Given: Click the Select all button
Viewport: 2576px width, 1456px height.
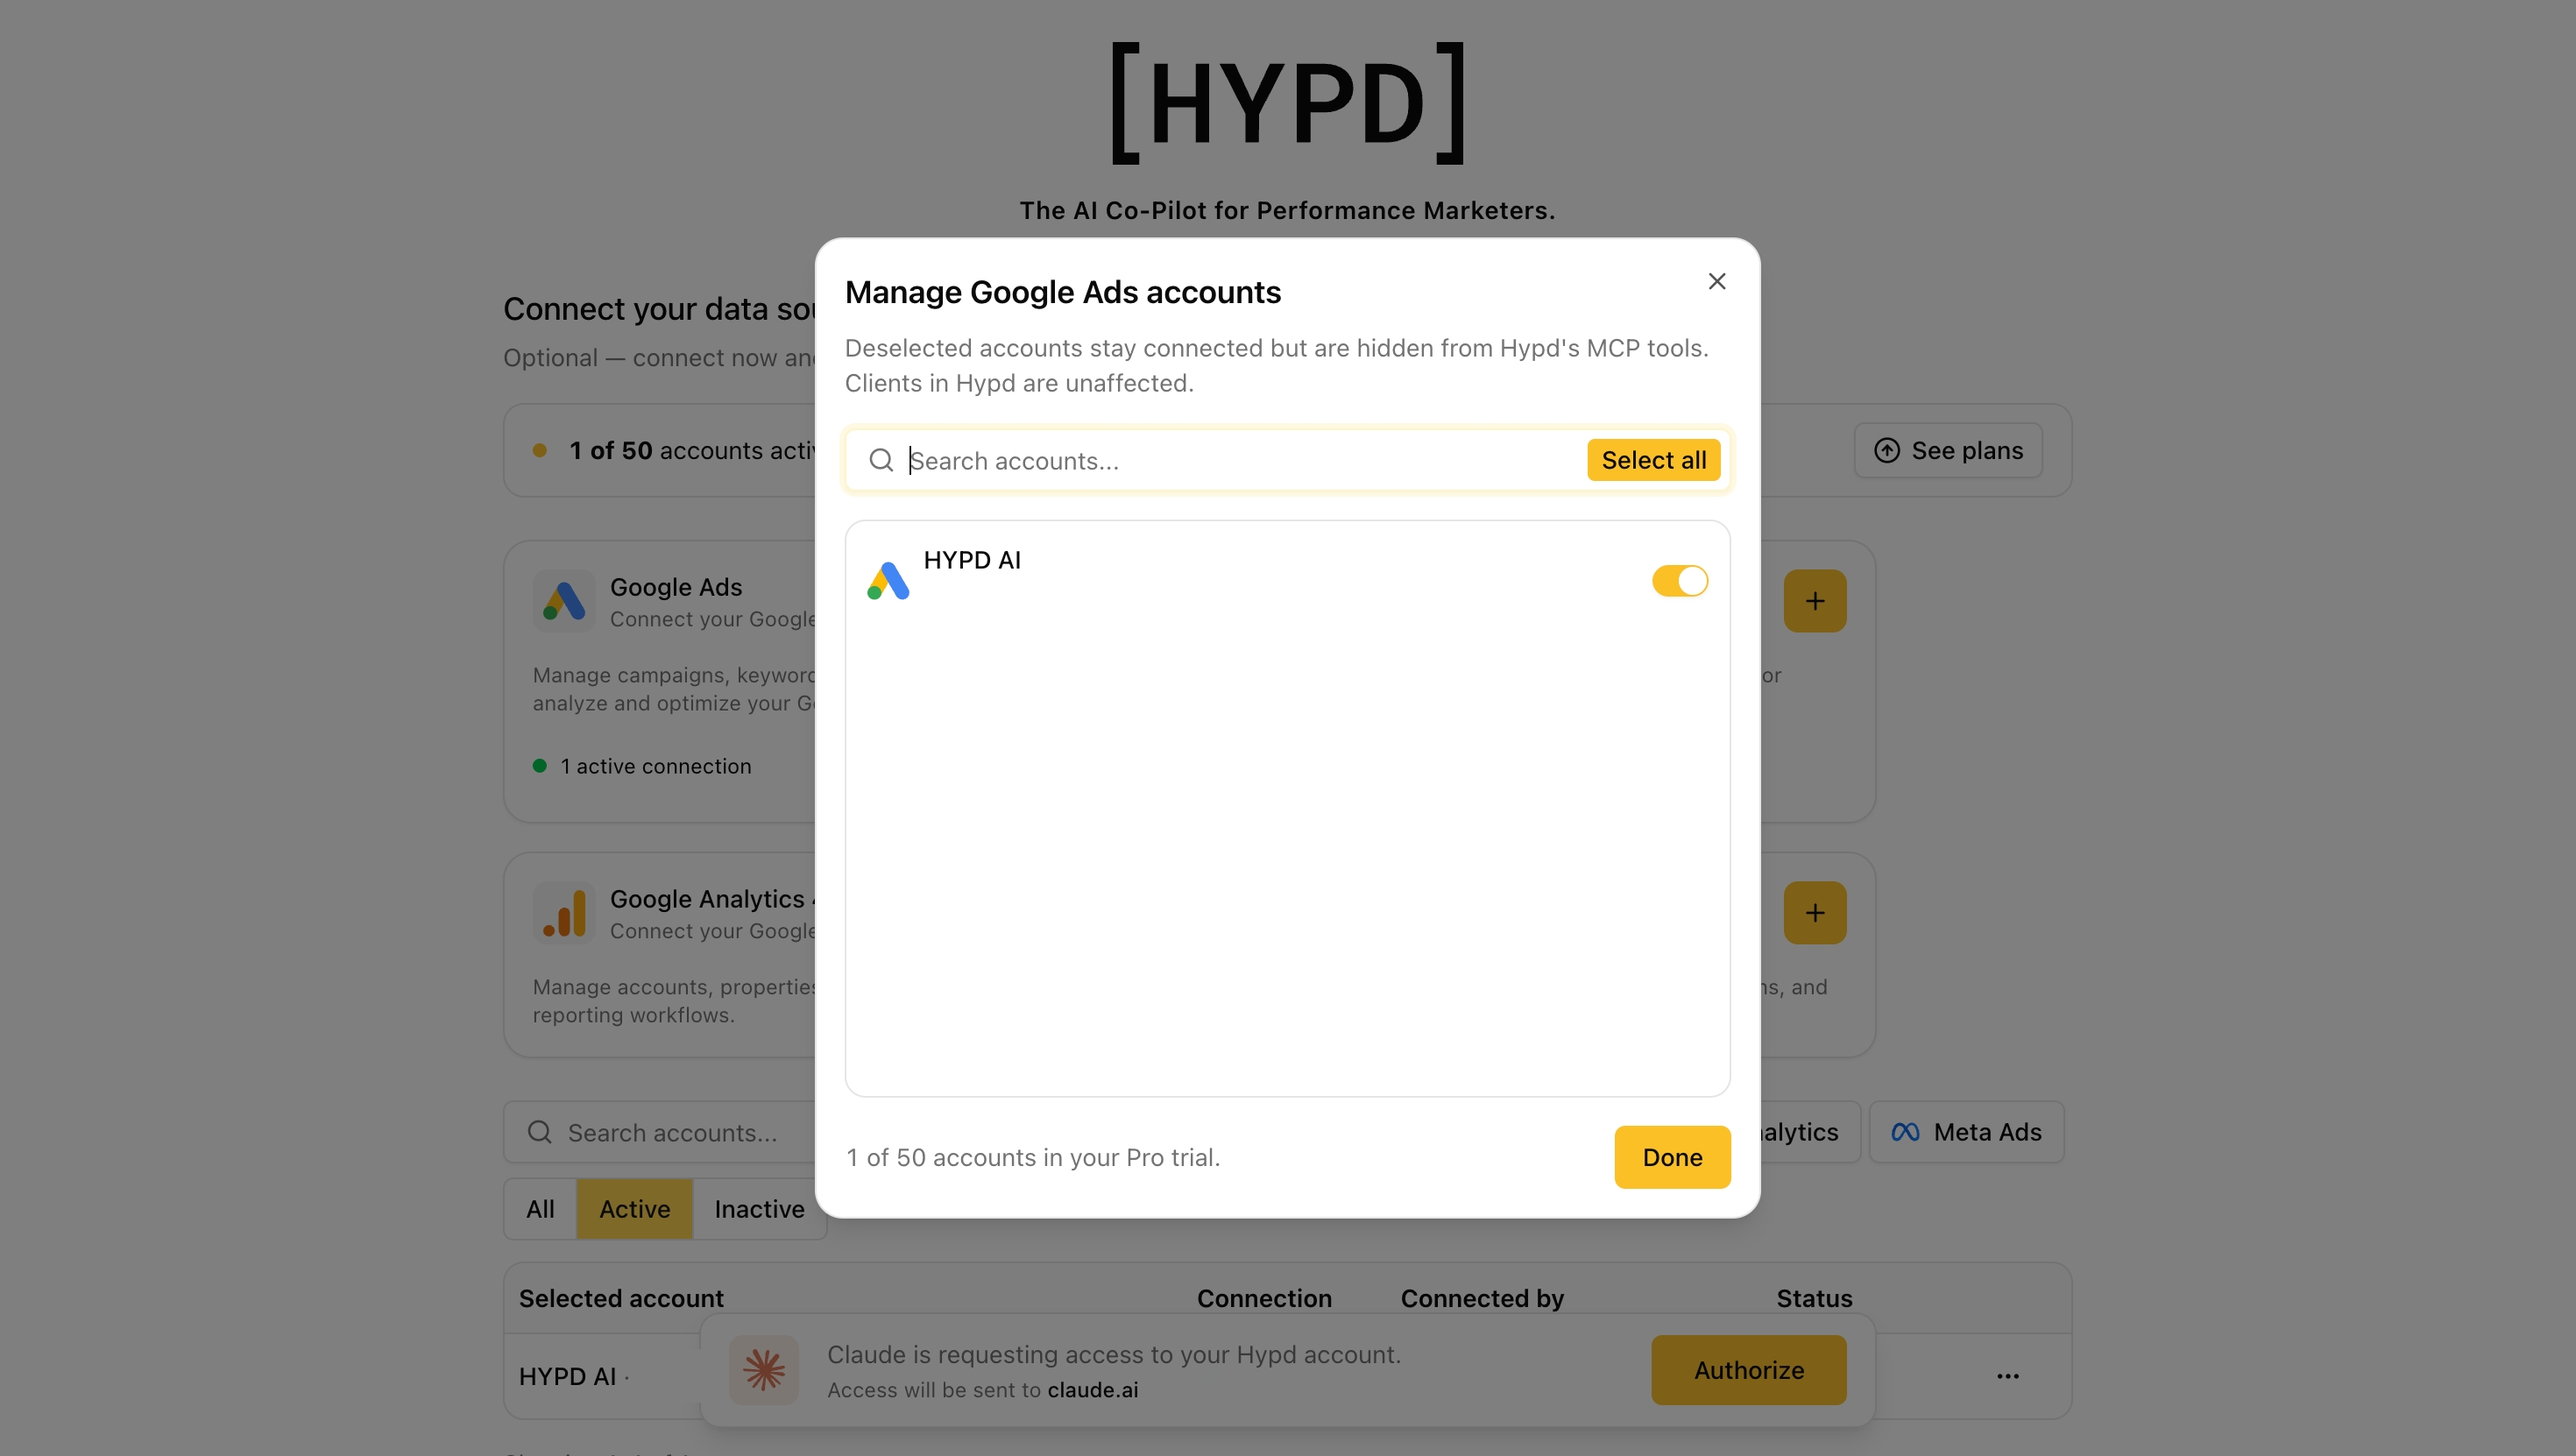Looking at the screenshot, I should click(1653, 460).
